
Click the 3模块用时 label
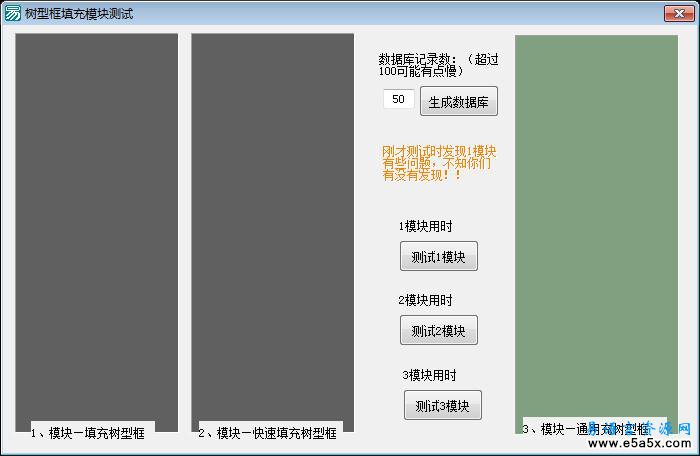coord(429,375)
